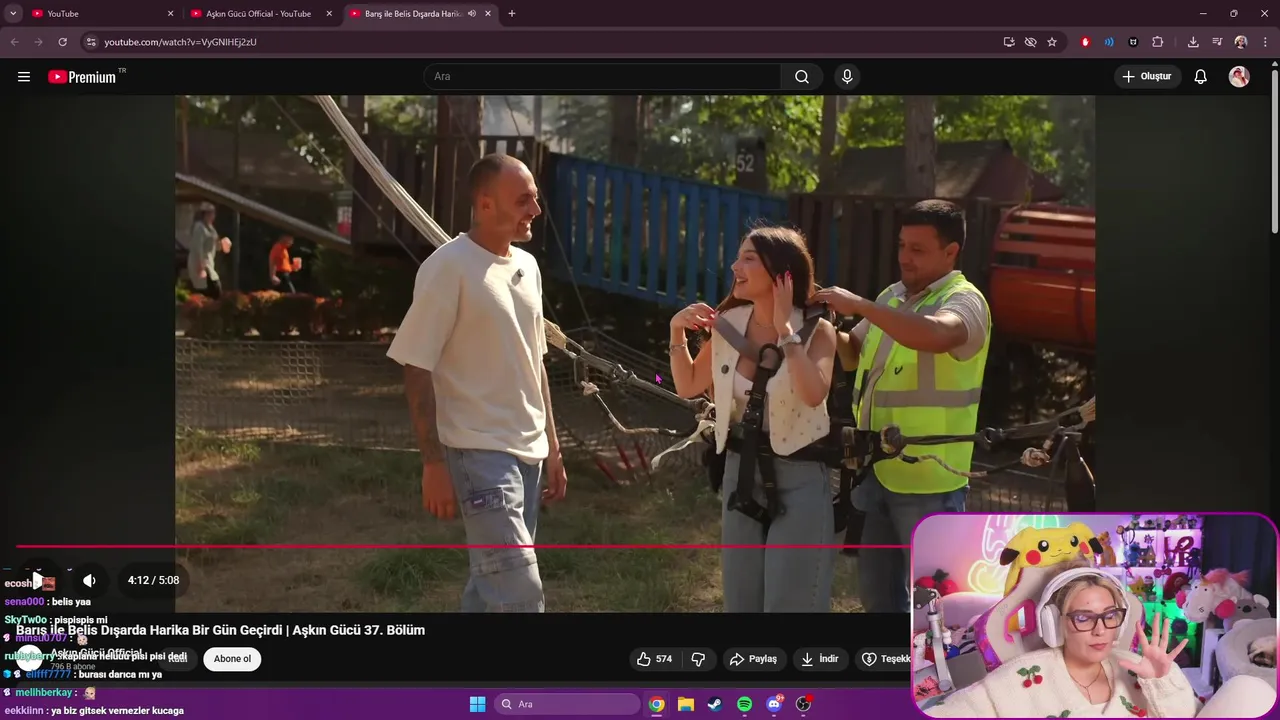Viewport: 1280px width, 720px height.
Task: Go forward with the browser forward arrow
Action: pyautogui.click(x=38, y=42)
